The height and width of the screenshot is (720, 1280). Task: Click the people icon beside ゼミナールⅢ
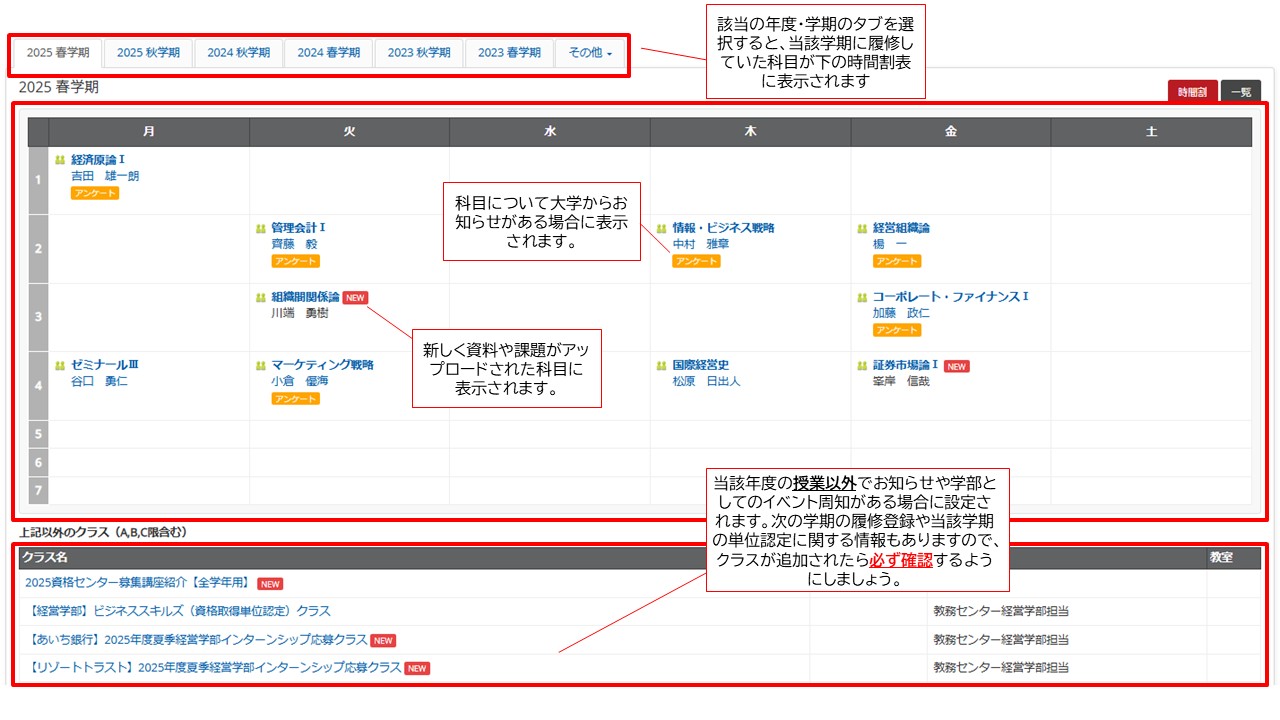(60, 366)
